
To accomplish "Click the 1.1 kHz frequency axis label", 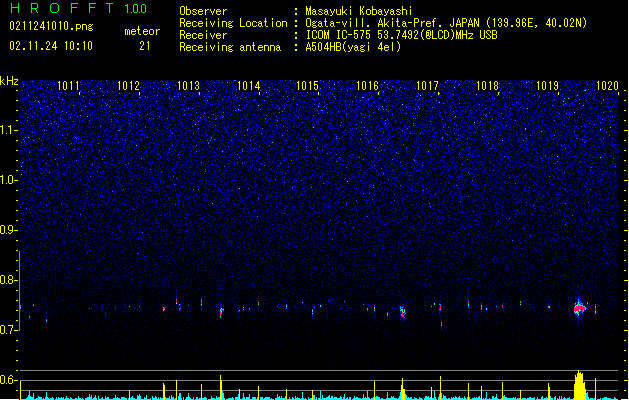I will pos(9,130).
